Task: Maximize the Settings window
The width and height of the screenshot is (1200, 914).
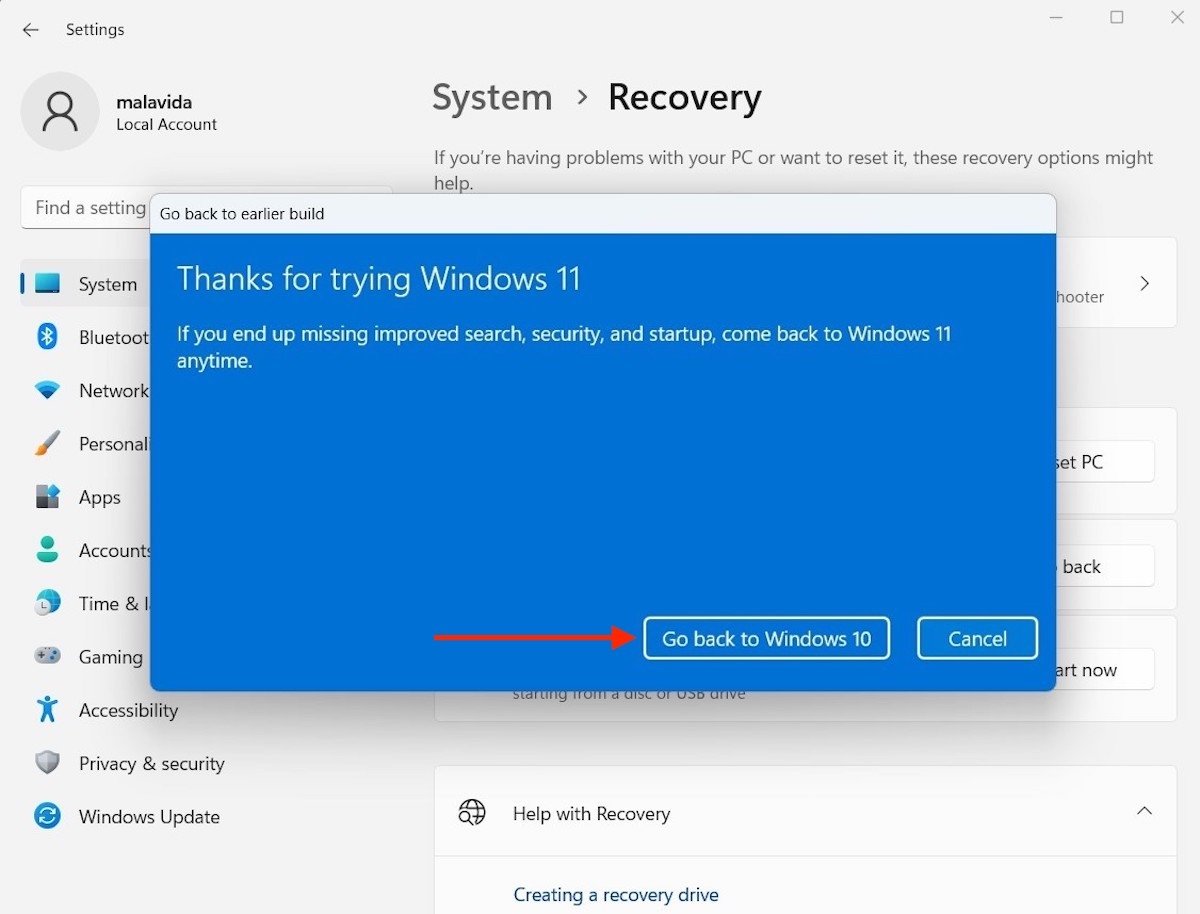Action: (x=1117, y=17)
